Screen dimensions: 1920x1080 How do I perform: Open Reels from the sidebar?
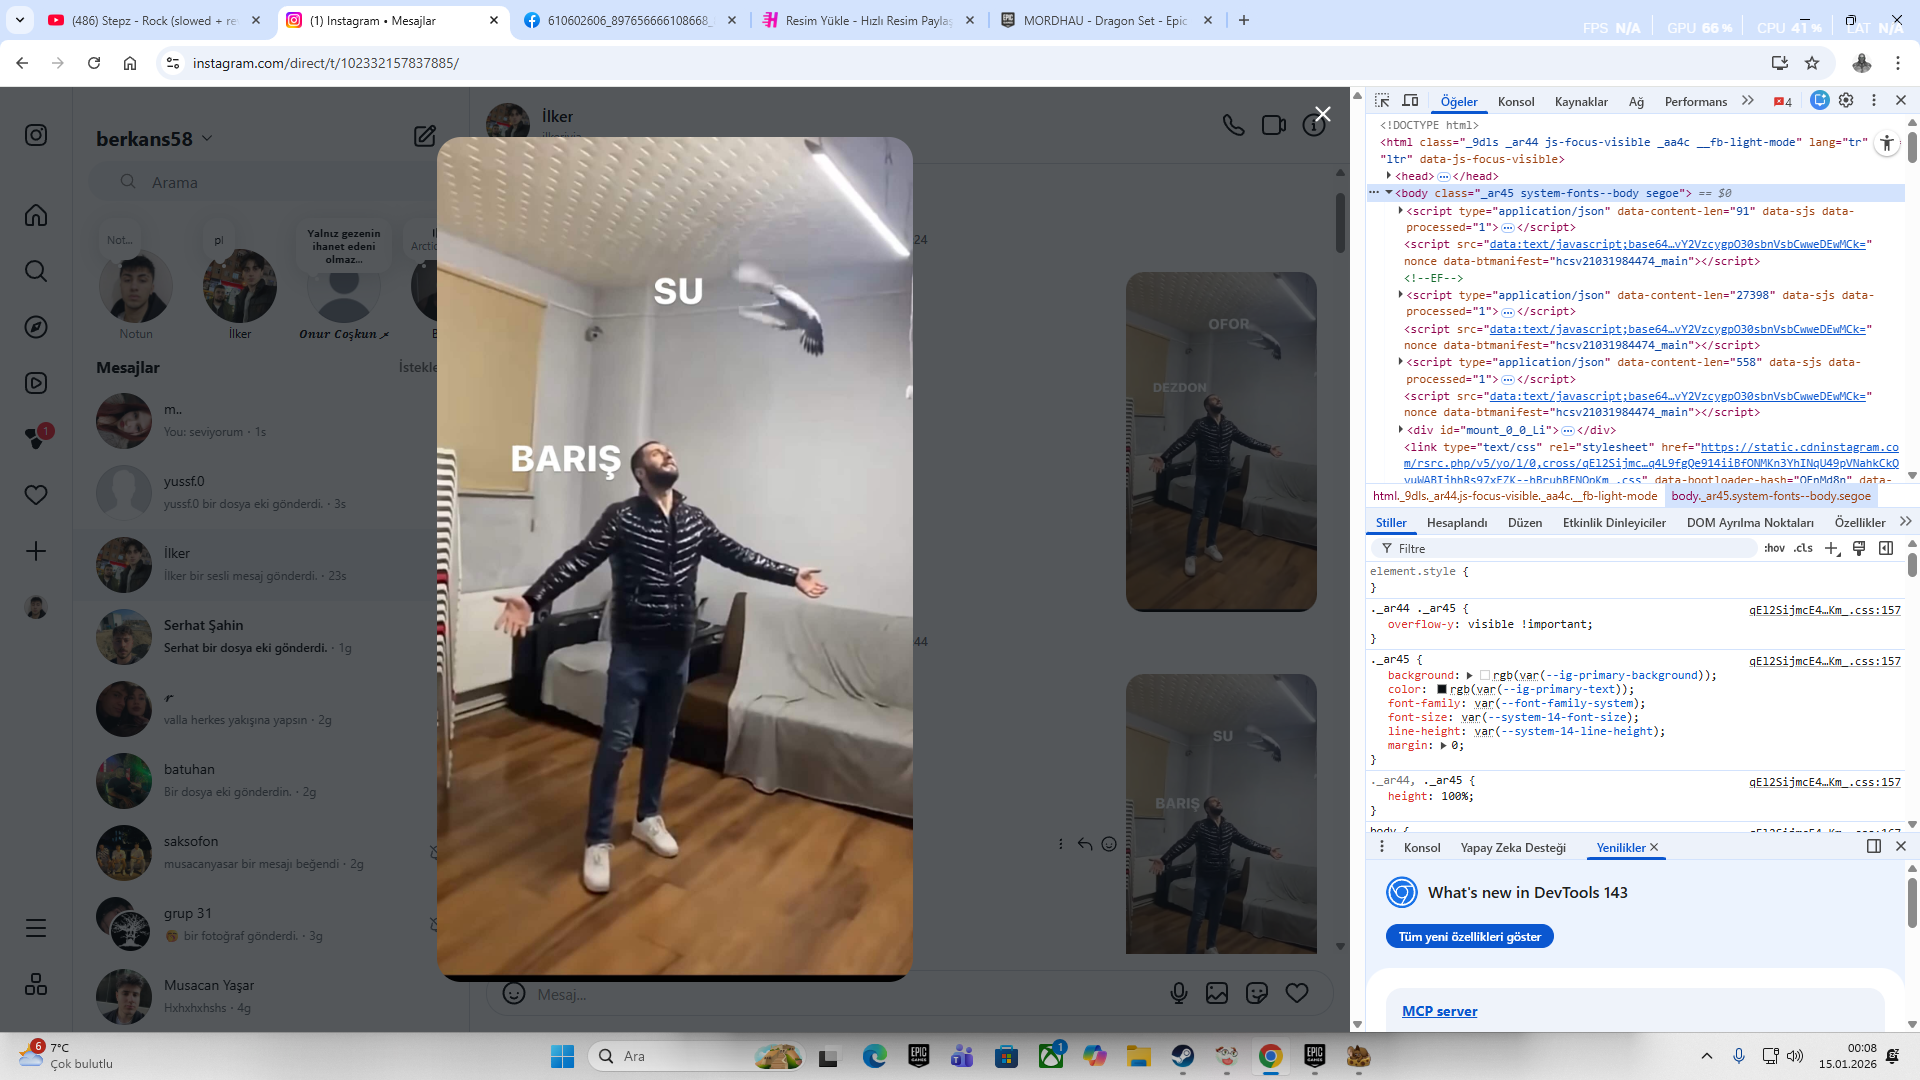click(36, 383)
